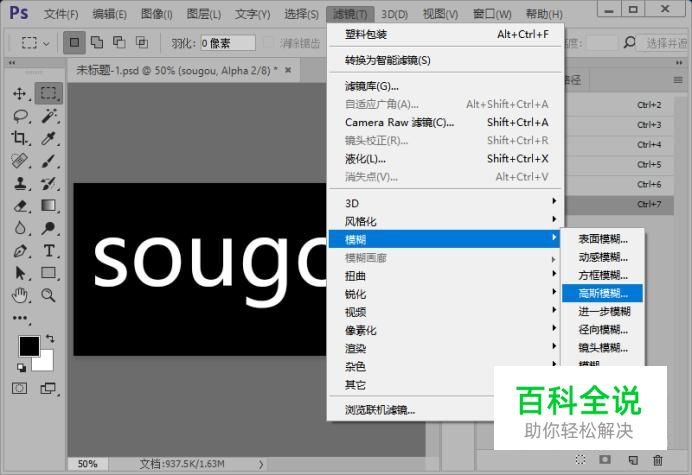Screen dimensions: 692x475
Task: Choose Subtract from Selection mode
Action: pos(119,42)
